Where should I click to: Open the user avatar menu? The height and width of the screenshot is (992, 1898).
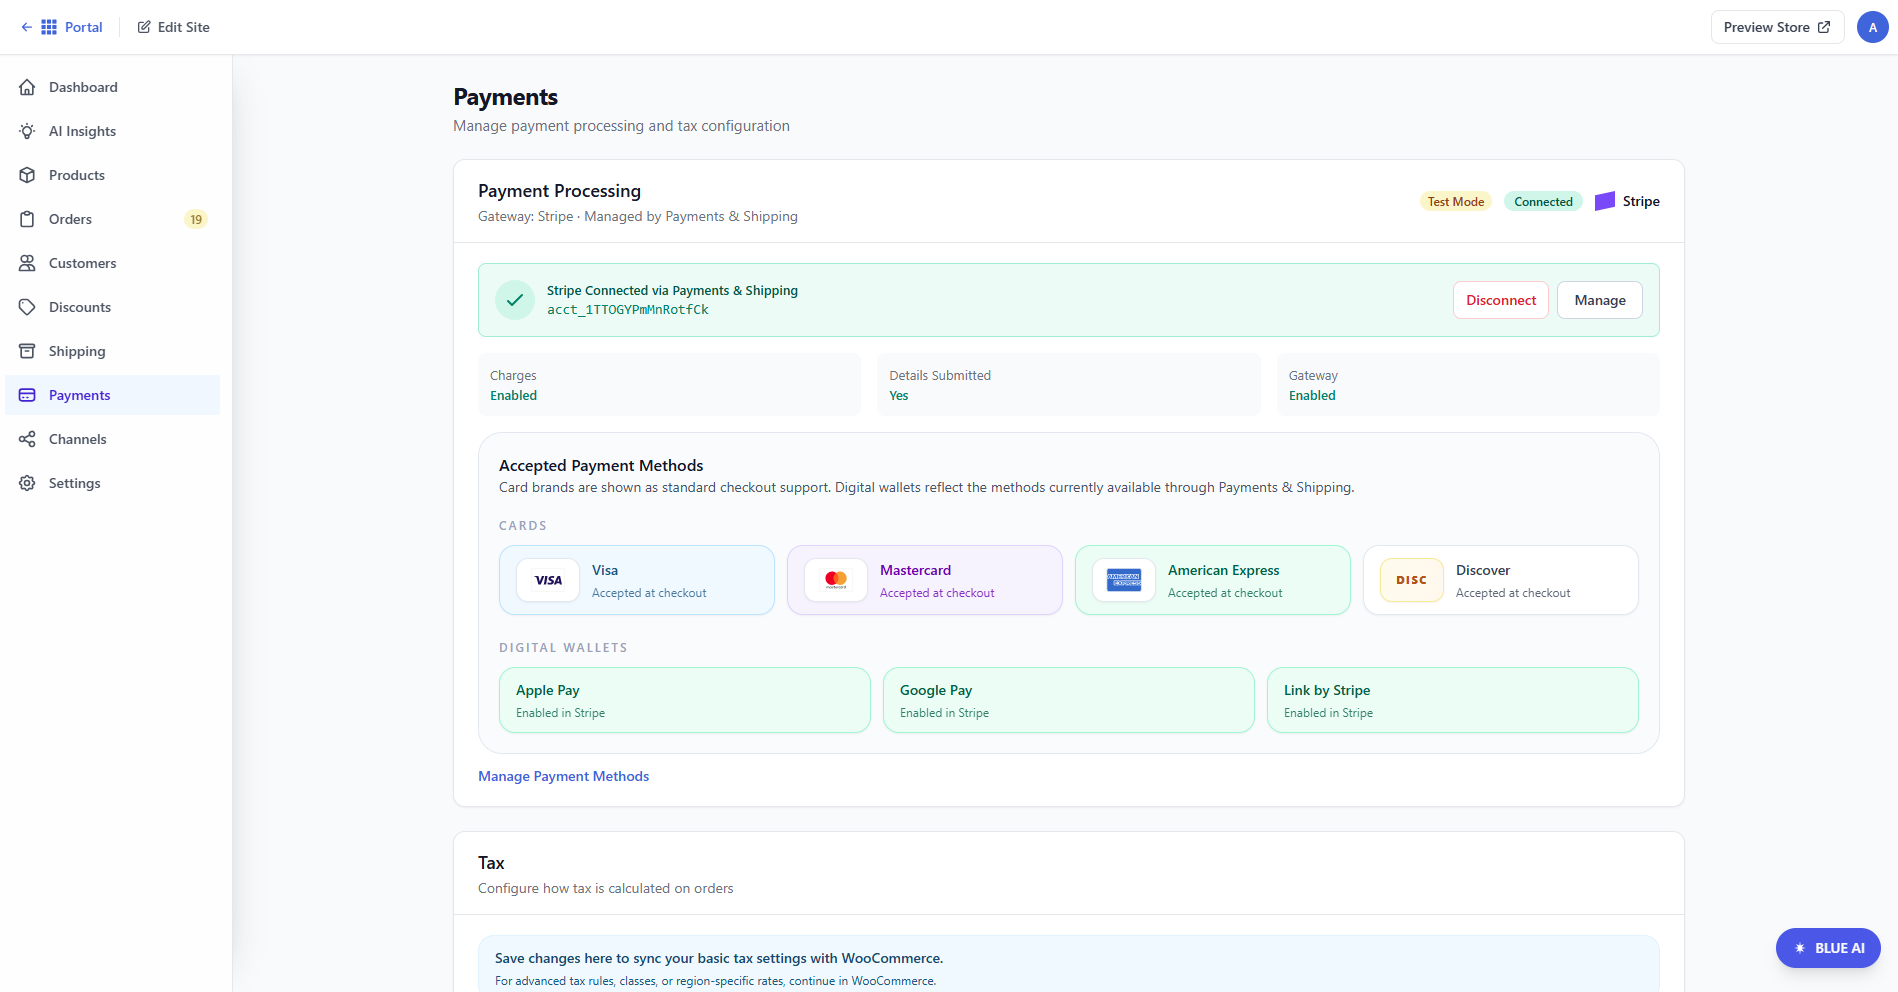1873,27
